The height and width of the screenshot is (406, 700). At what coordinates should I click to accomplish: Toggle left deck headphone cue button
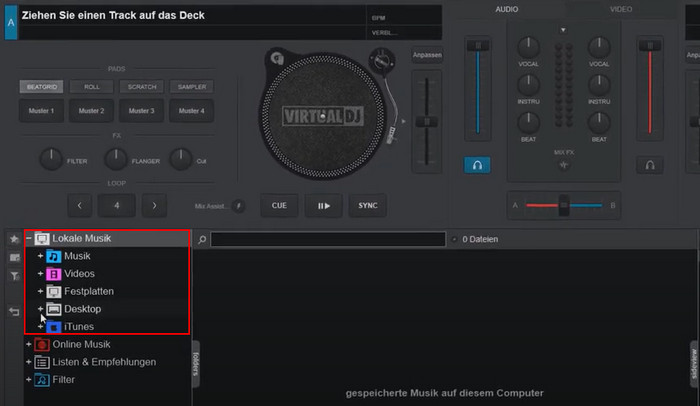click(477, 165)
